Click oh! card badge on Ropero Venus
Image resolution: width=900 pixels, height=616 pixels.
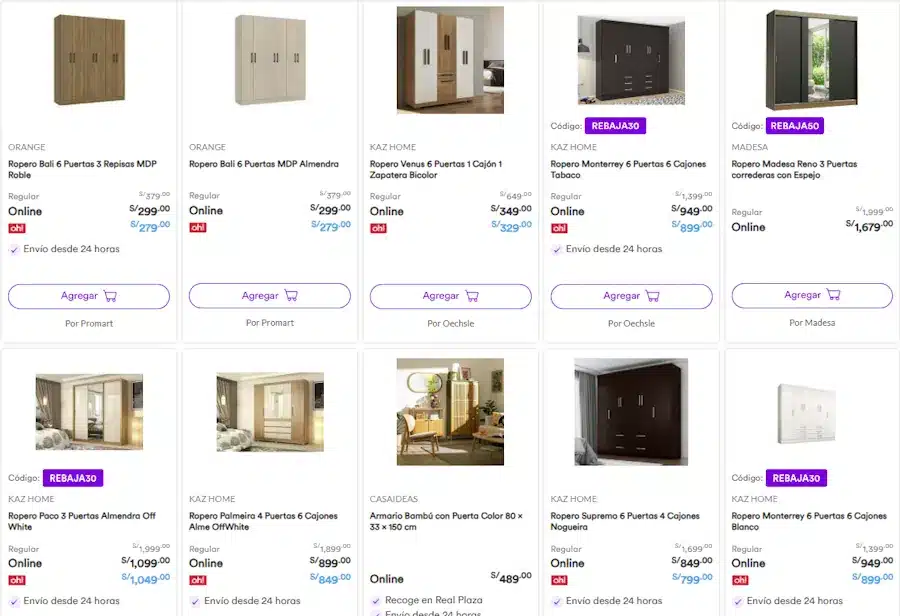pyautogui.click(x=378, y=228)
